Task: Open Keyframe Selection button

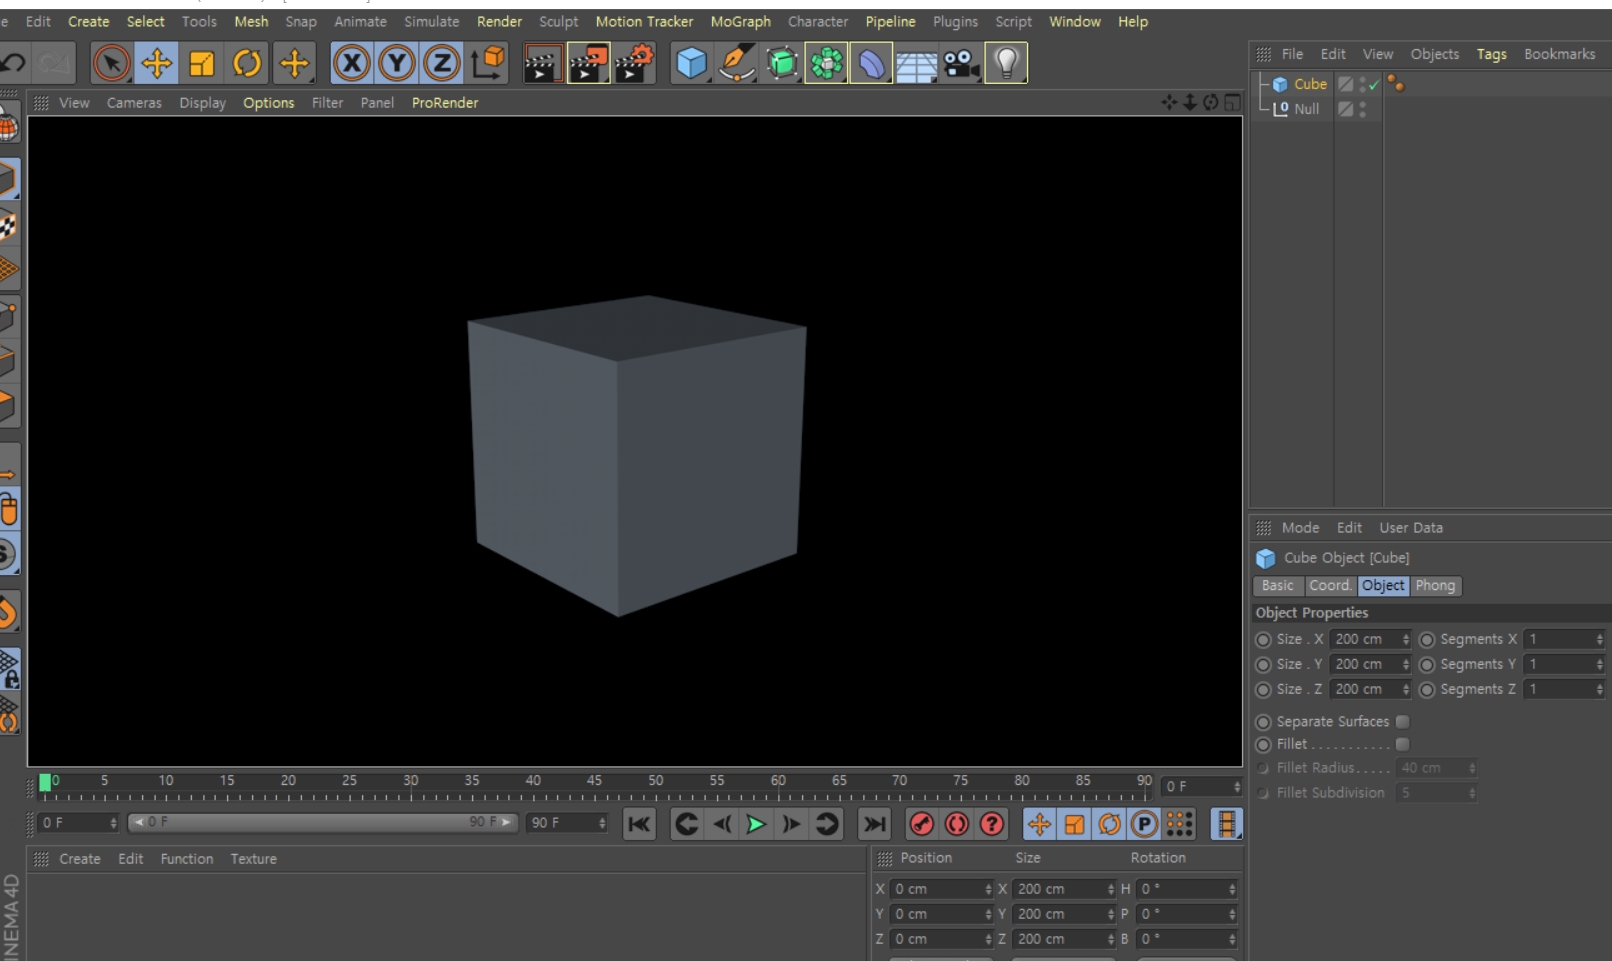Action: click(x=992, y=824)
